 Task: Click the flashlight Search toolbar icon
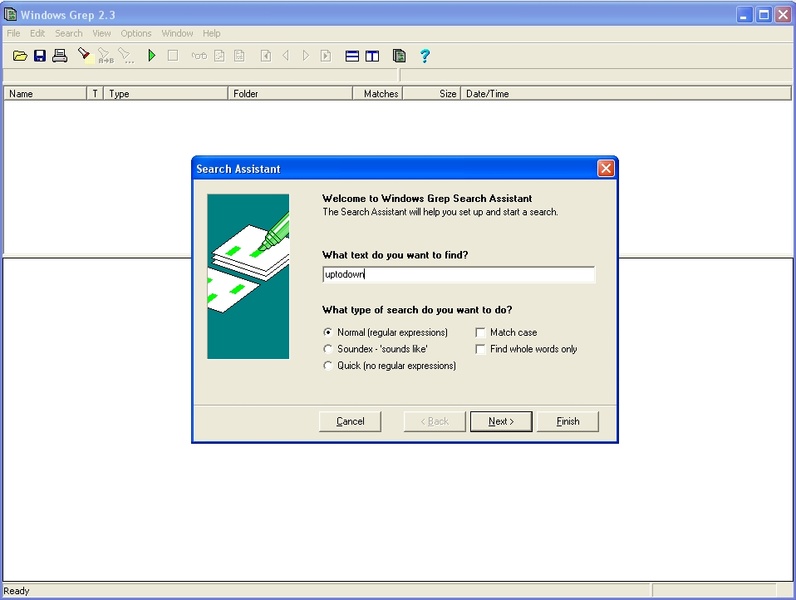coord(85,56)
